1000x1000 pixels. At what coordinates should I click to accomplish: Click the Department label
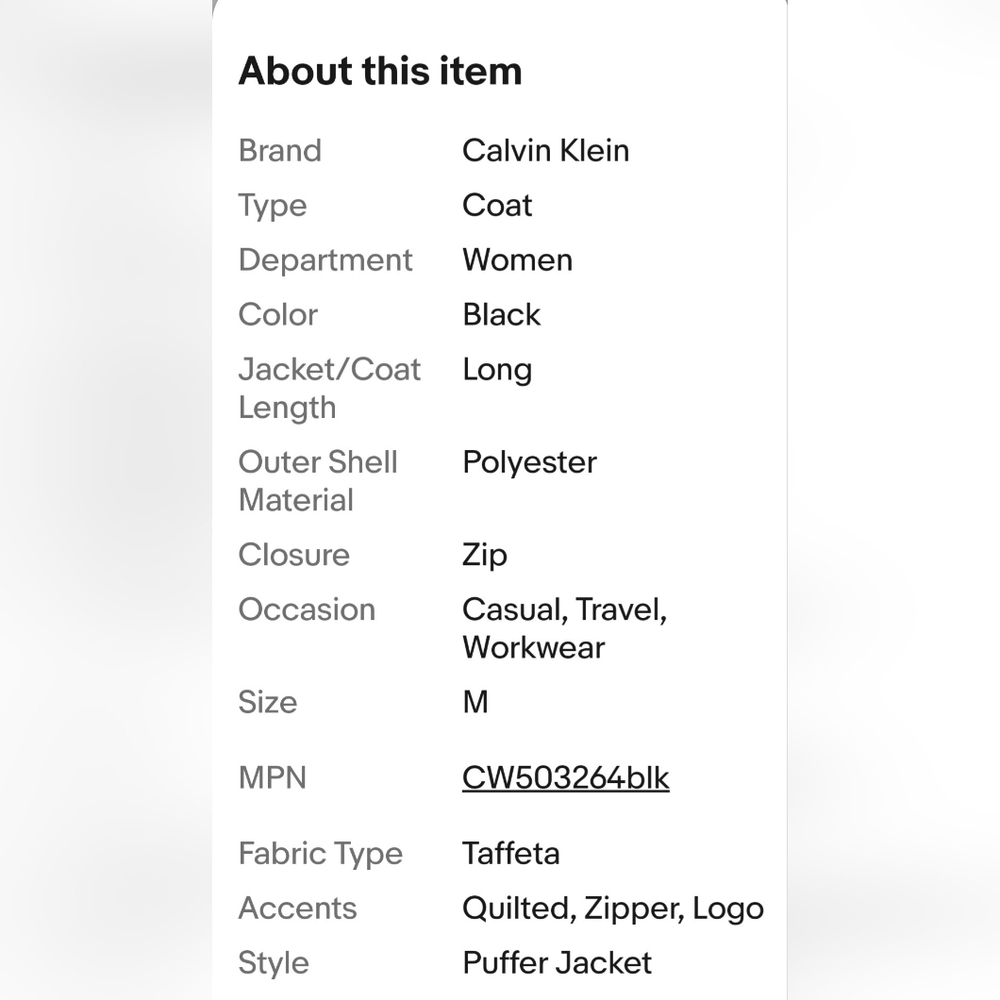click(325, 260)
